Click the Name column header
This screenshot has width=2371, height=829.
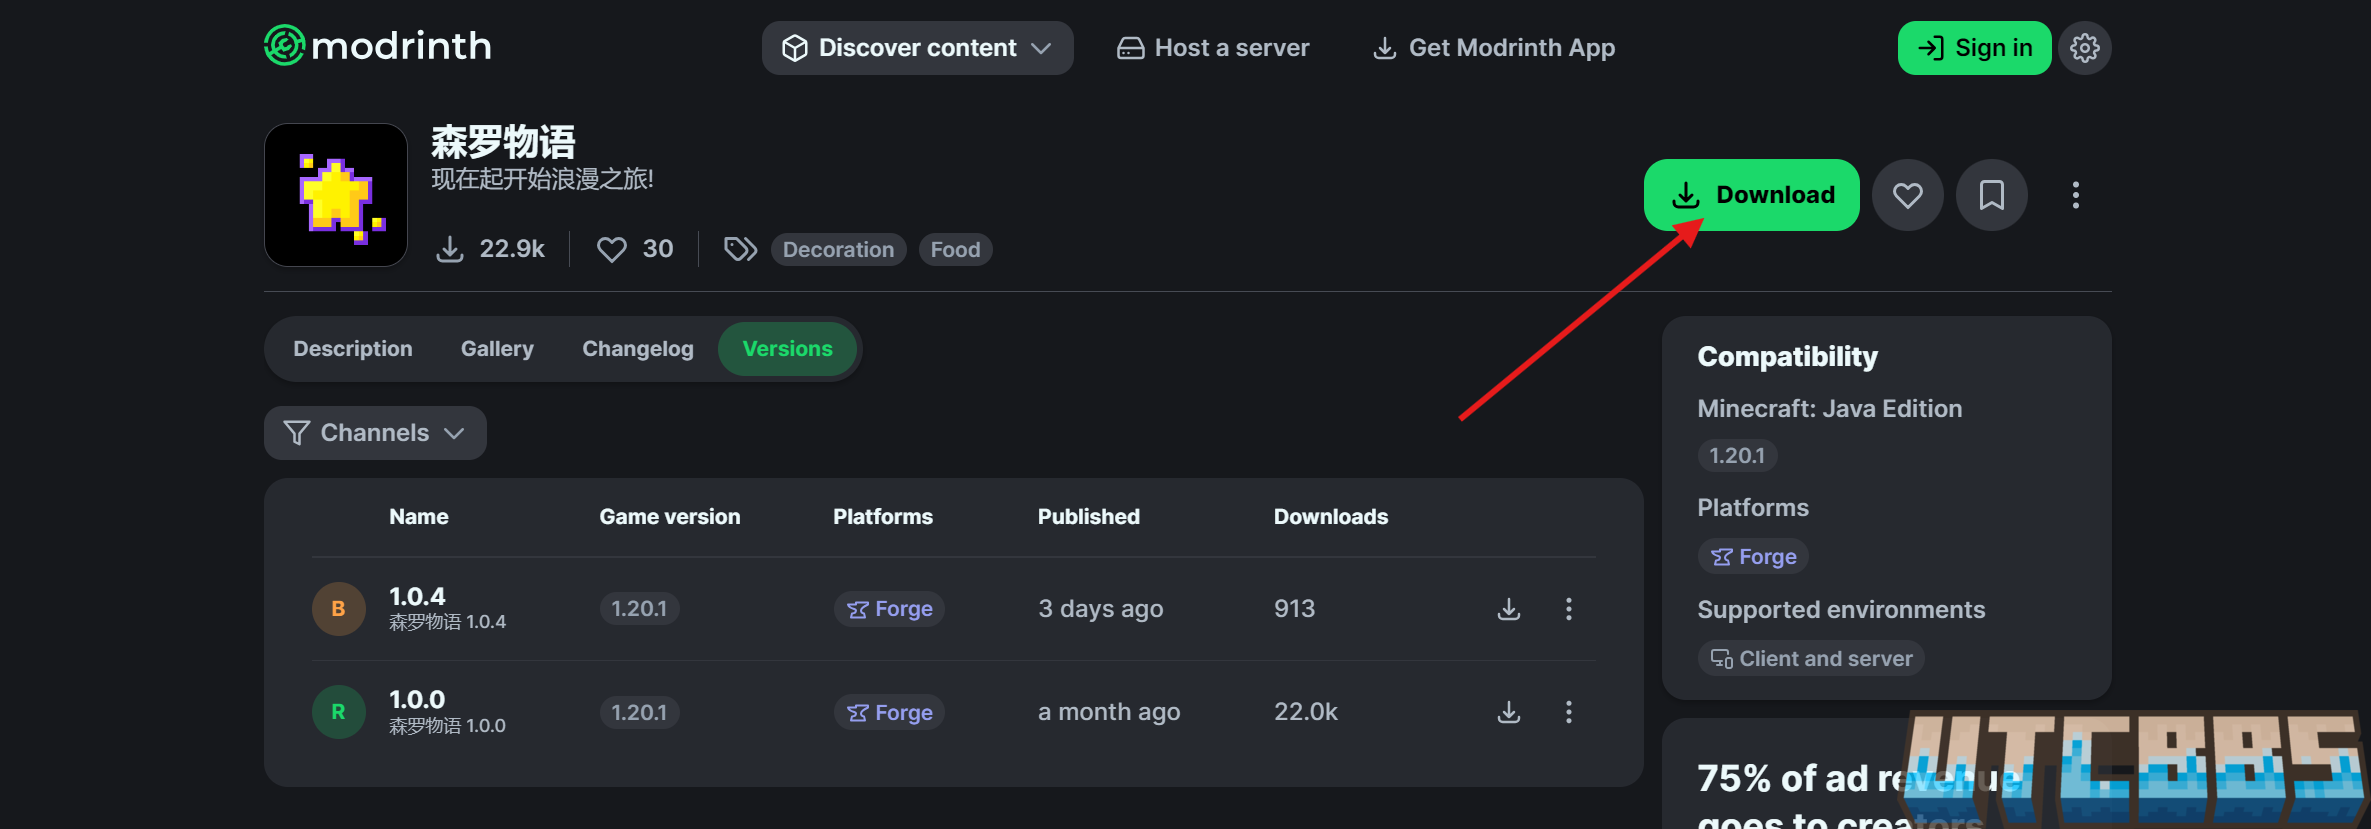point(419,517)
